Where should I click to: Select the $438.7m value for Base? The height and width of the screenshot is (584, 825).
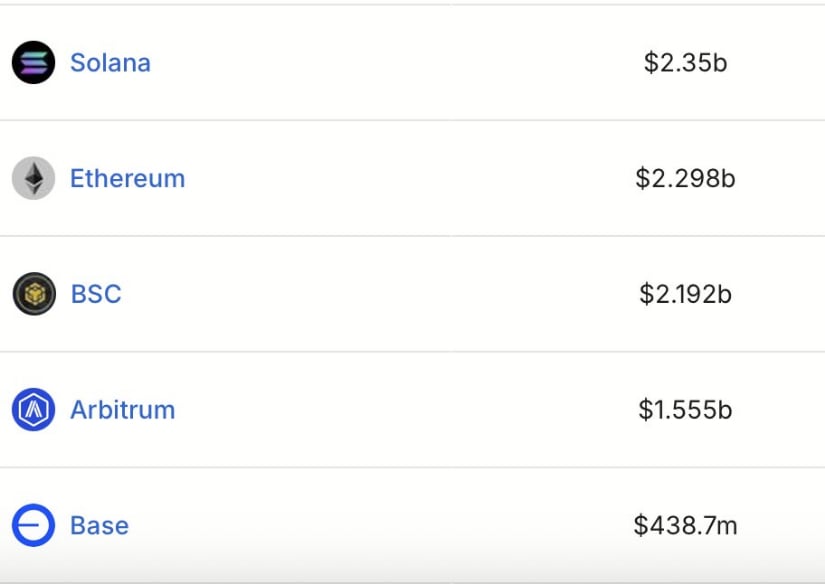click(685, 525)
